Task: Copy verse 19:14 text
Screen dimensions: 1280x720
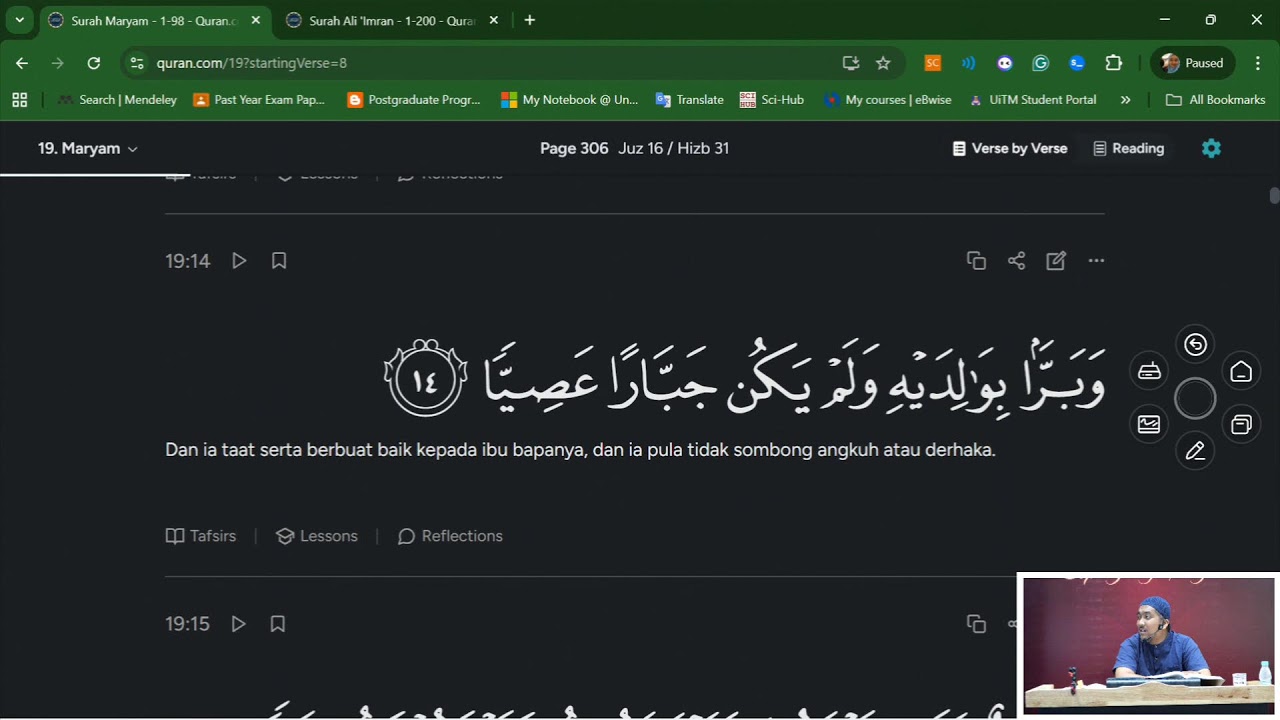Action: (x=976, y=261)
